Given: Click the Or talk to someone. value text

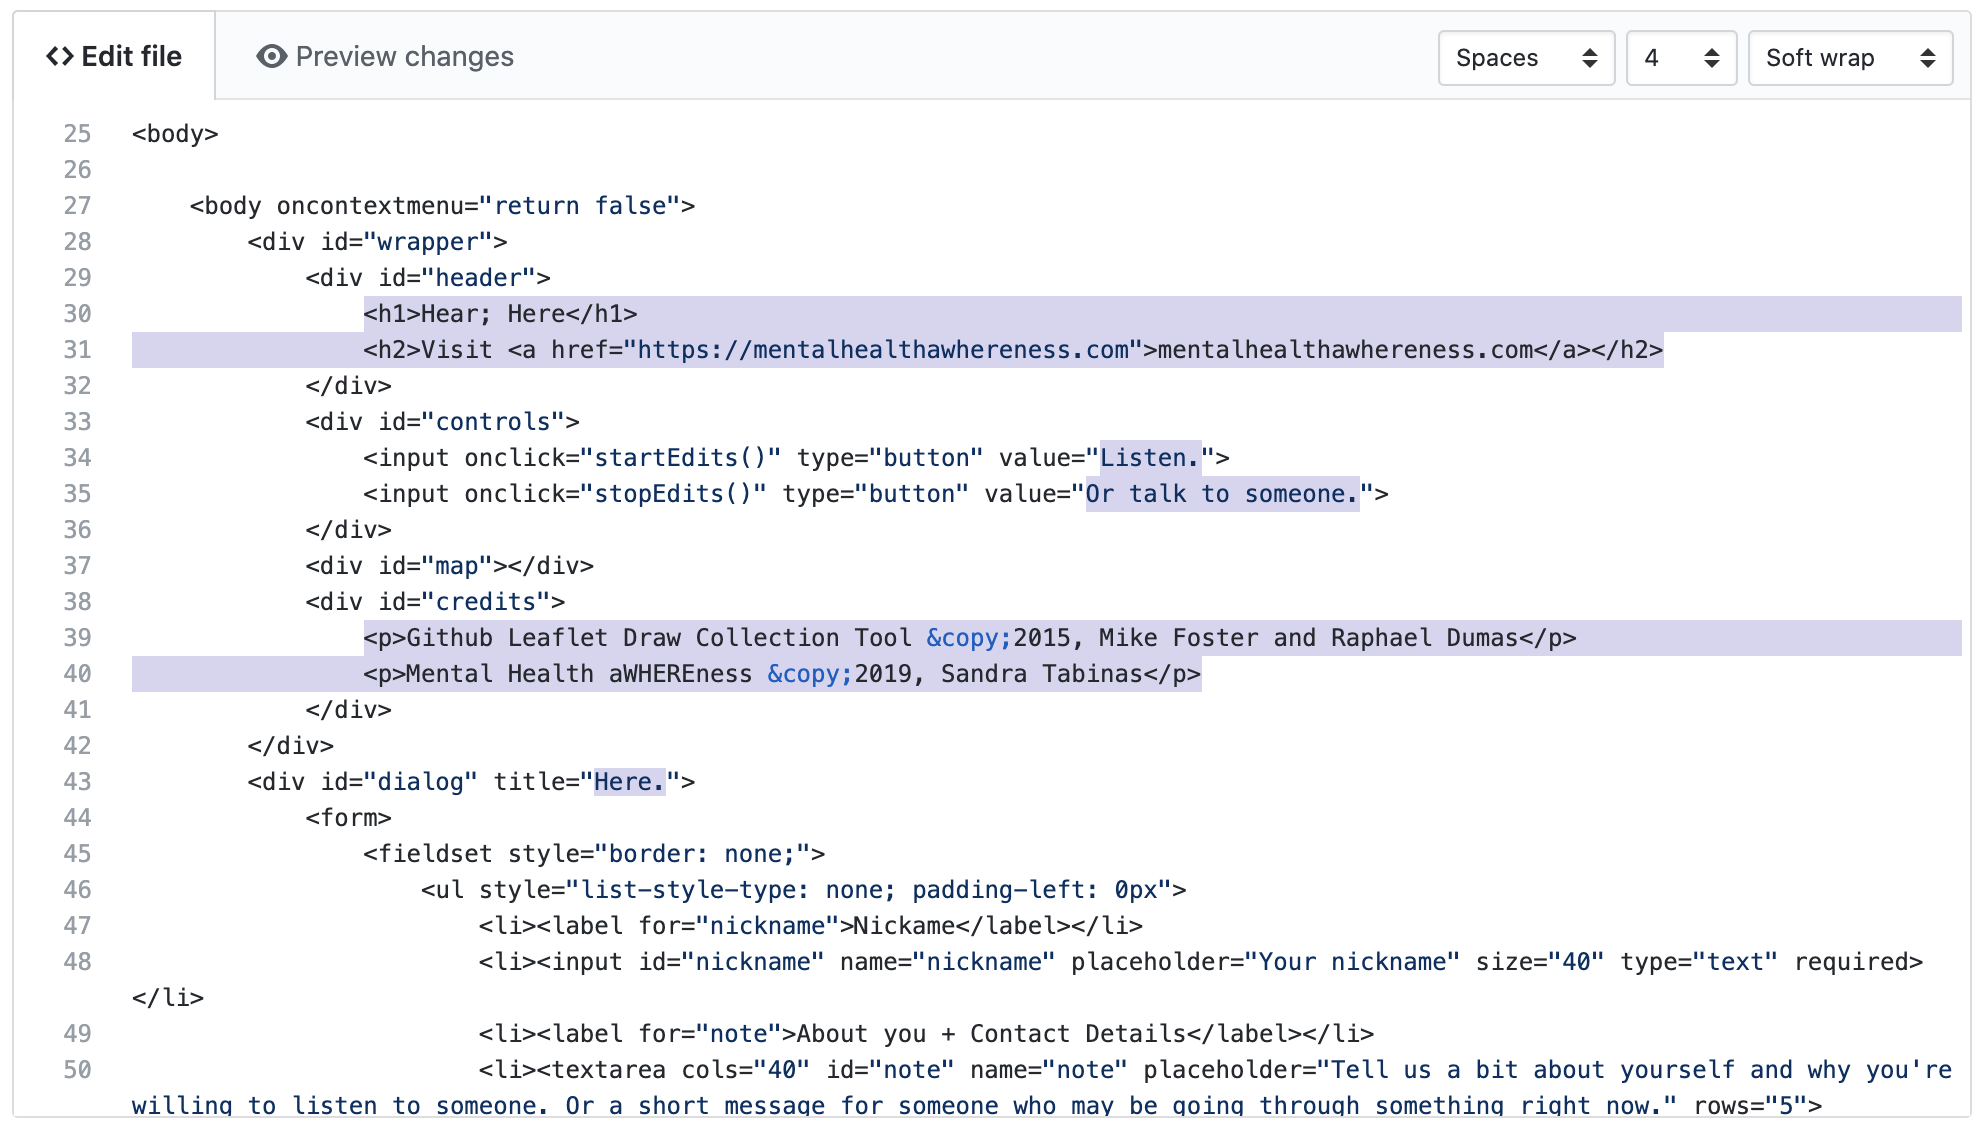Looking at the screenshot, I should 1222,494.
